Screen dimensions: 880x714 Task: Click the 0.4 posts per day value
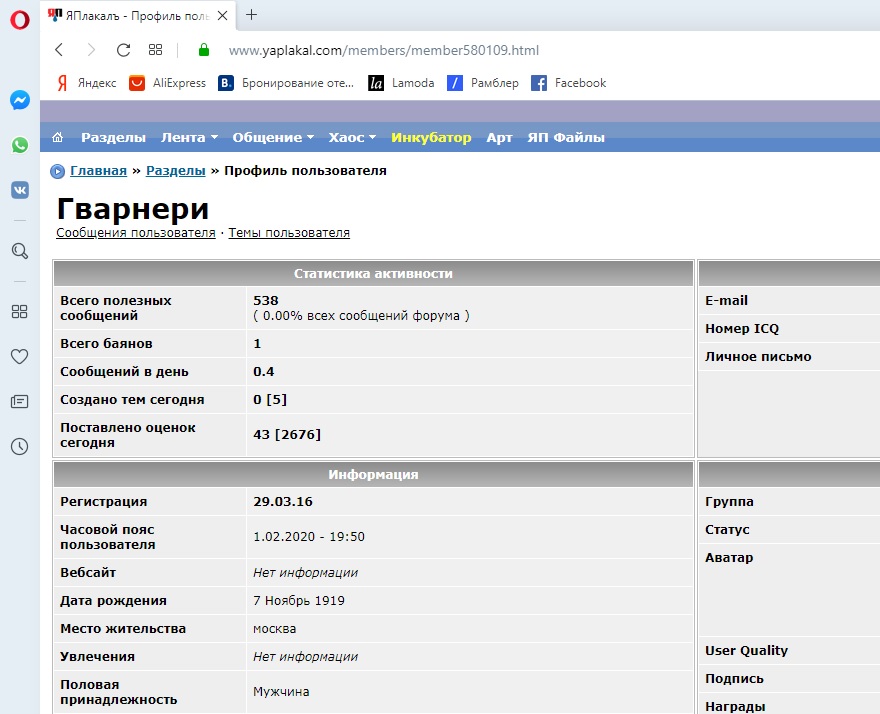pyautogui.click(x=264, y=372)
